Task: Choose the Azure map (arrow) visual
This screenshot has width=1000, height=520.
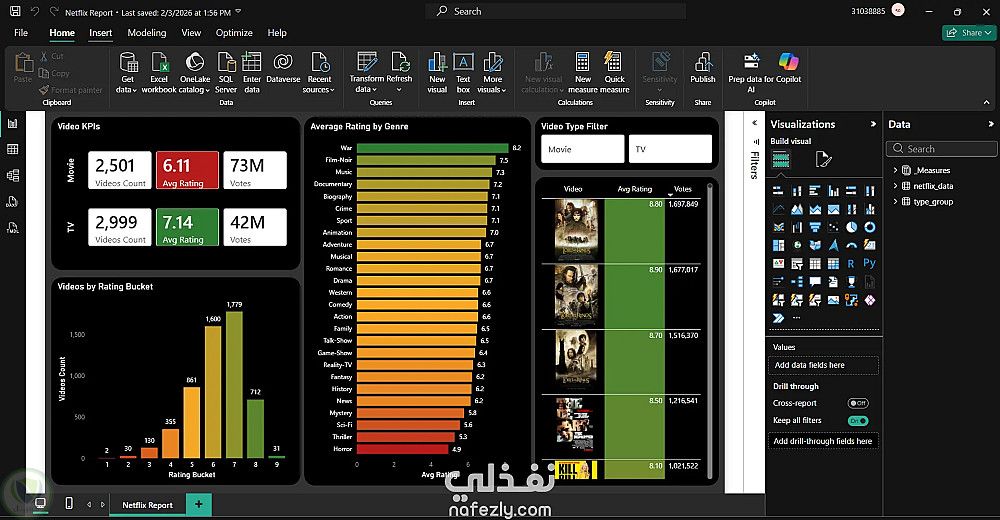Action: tap(833, 245)
